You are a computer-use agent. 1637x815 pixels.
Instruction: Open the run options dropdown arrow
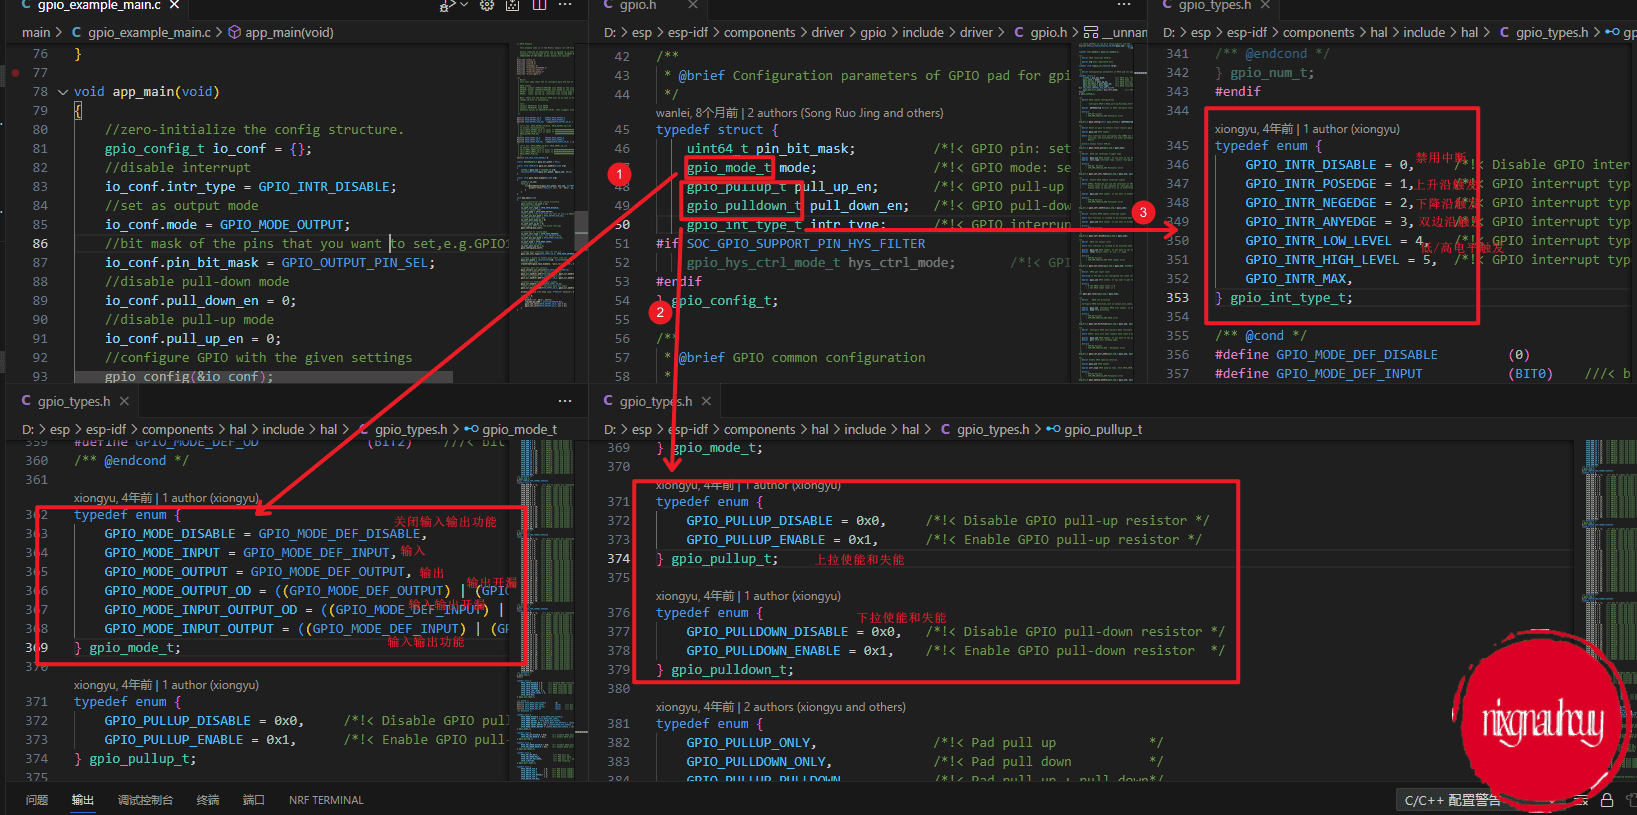tap(464, 6)
